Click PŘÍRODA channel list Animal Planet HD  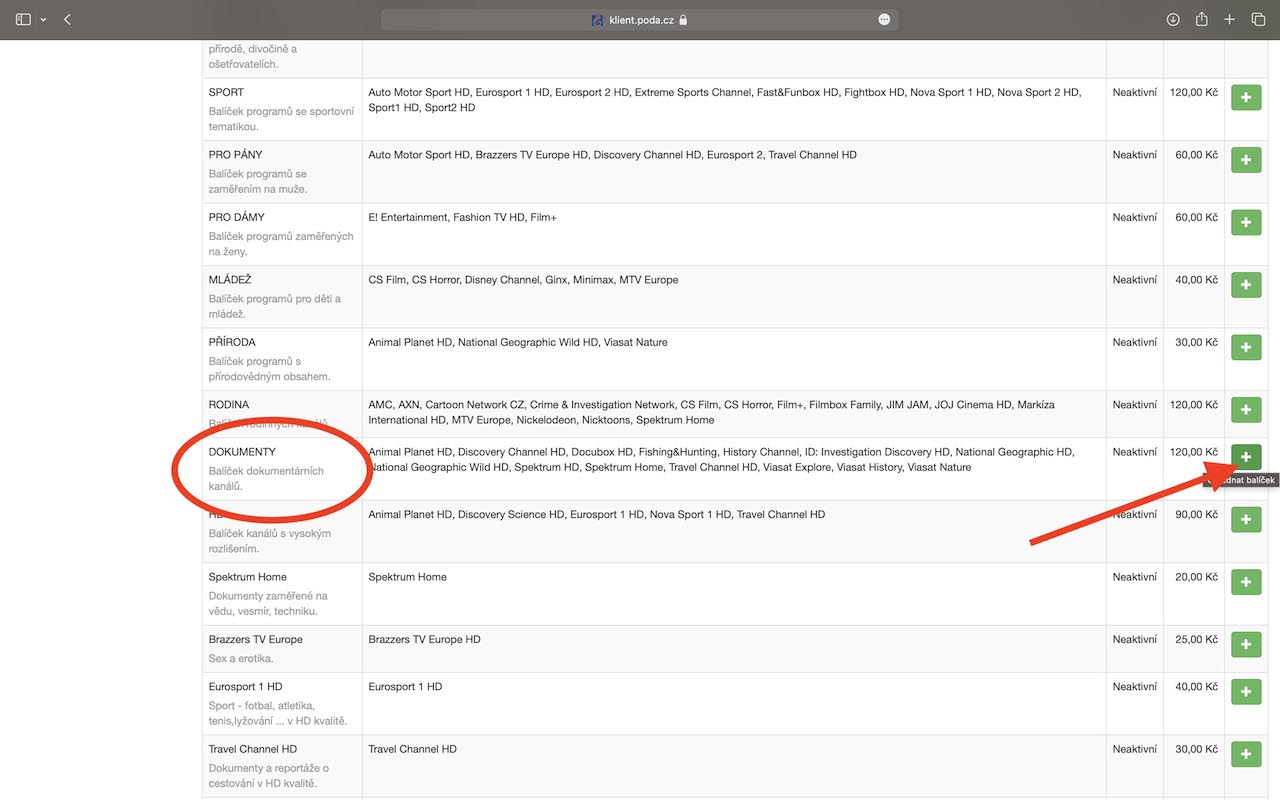(518, 342)
